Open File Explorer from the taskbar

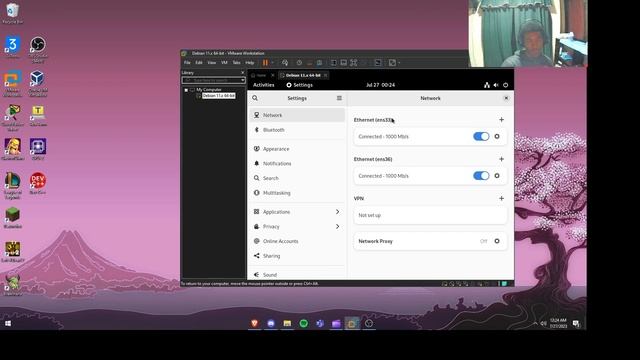point(287,323)
